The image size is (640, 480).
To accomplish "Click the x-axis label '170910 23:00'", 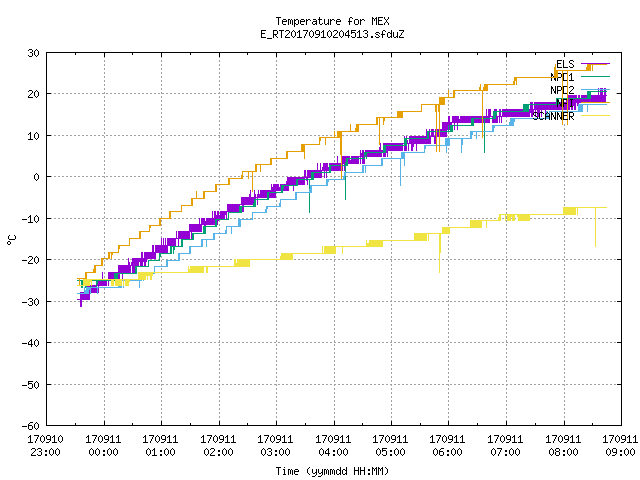I will [45, 446].
